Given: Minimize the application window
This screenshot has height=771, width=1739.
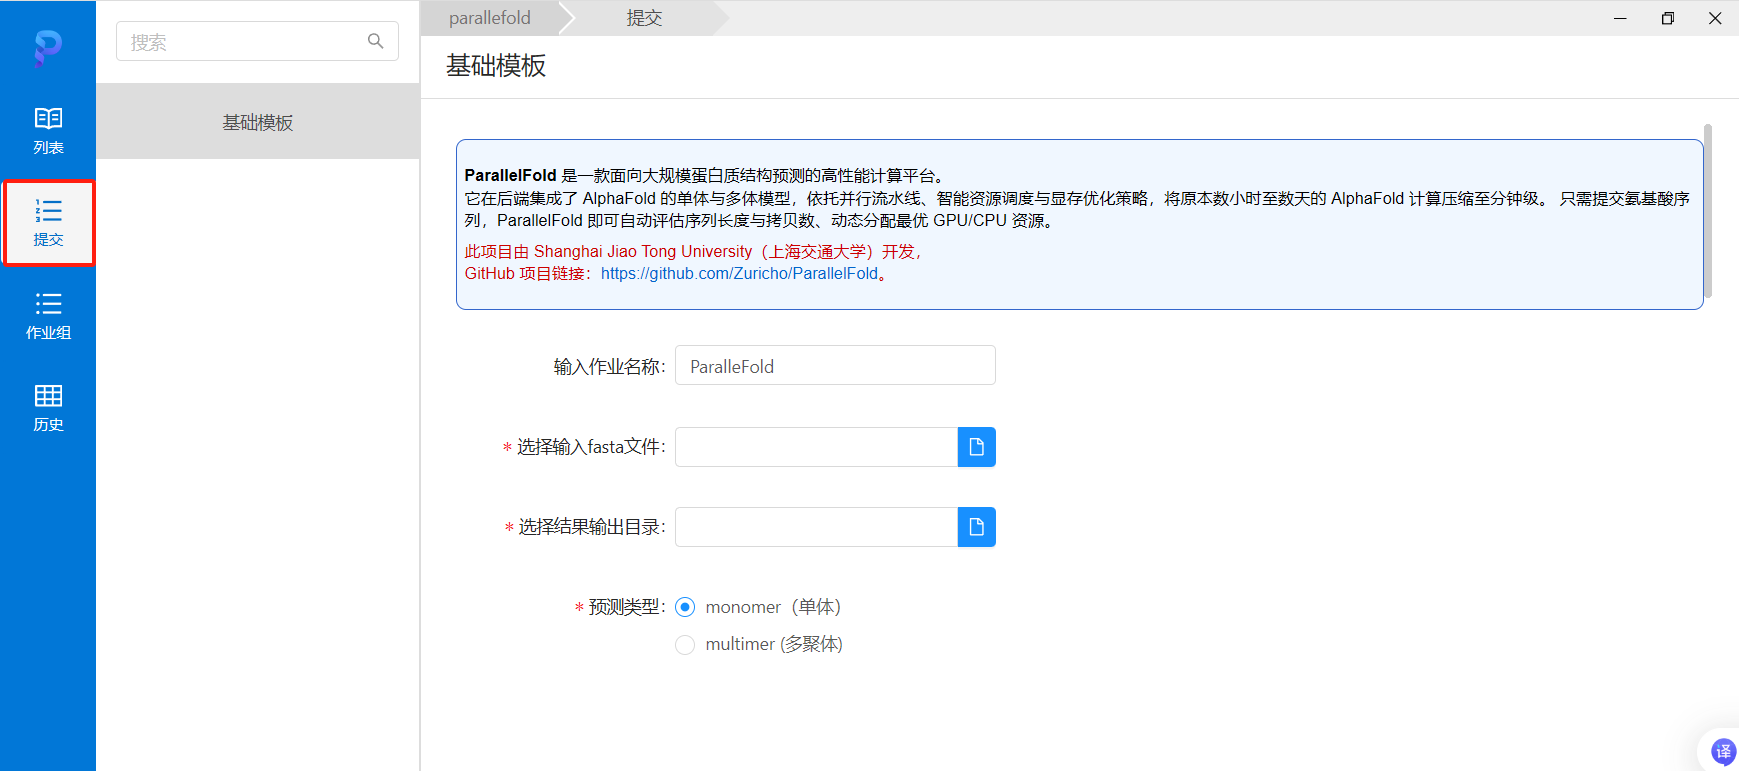Looking at the screenshot, I should click(1620, 18).
